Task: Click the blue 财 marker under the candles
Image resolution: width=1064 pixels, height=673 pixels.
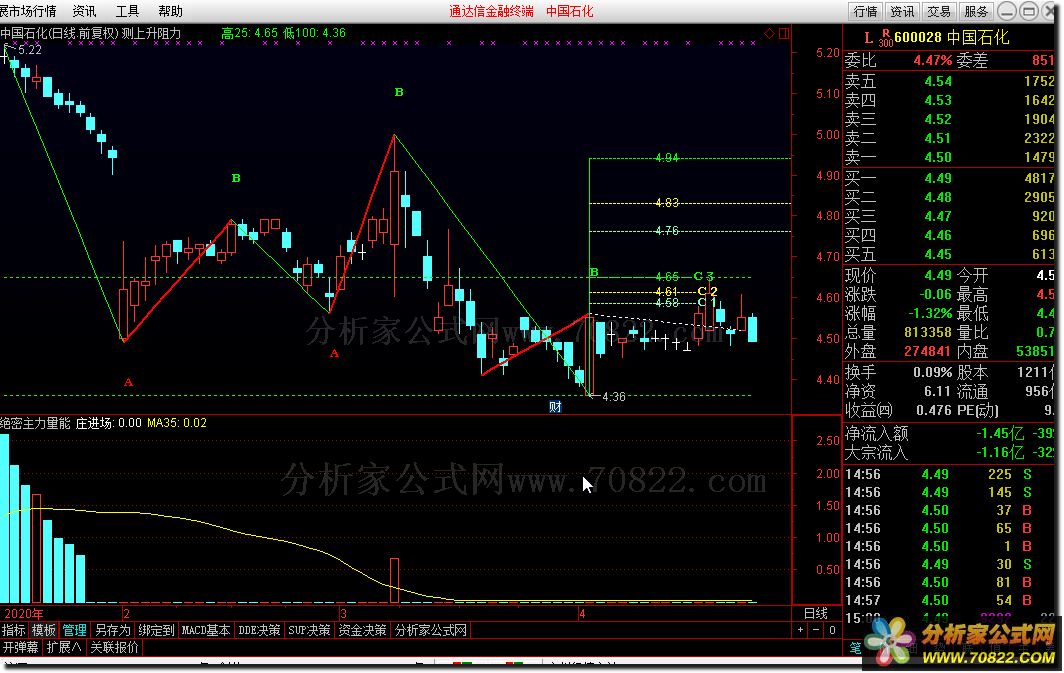Action: pos(555,406)
